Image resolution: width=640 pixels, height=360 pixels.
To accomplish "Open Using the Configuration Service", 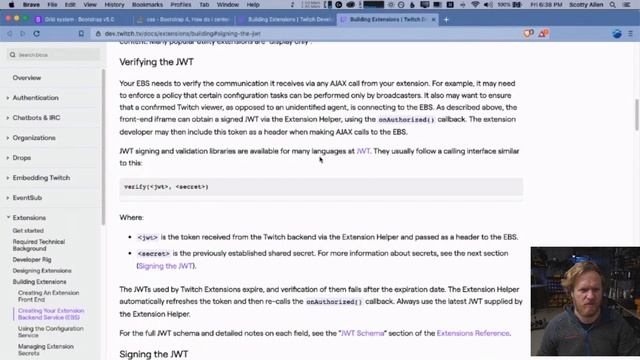I will click(51, 332).
